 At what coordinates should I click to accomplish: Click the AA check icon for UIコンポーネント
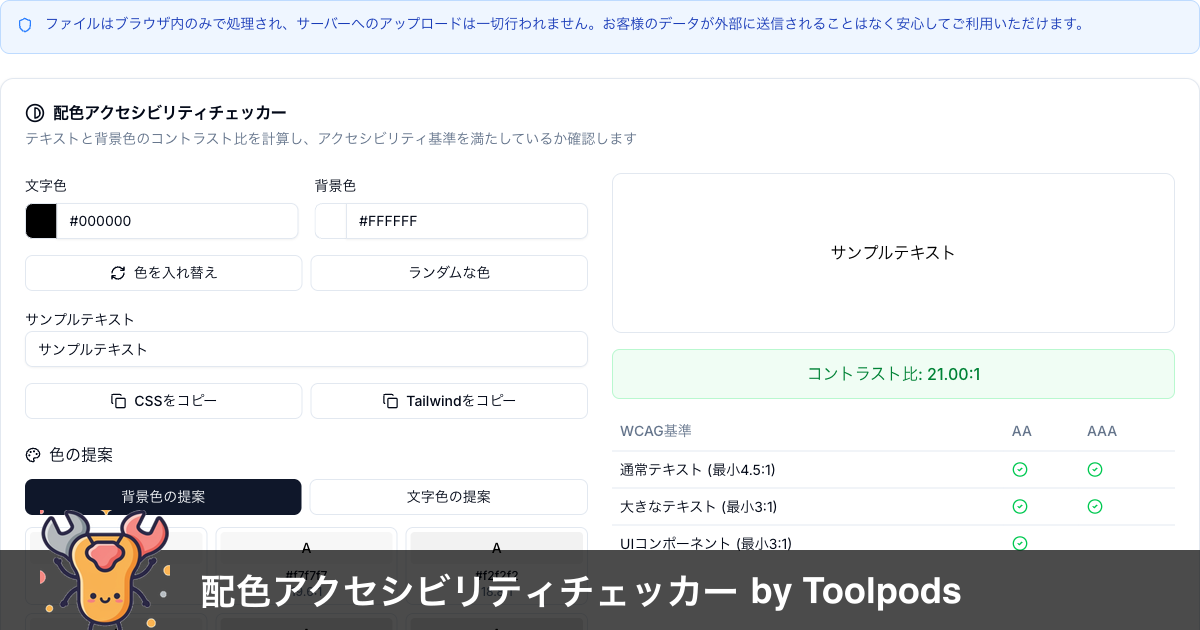click(x=1020, y=543)
